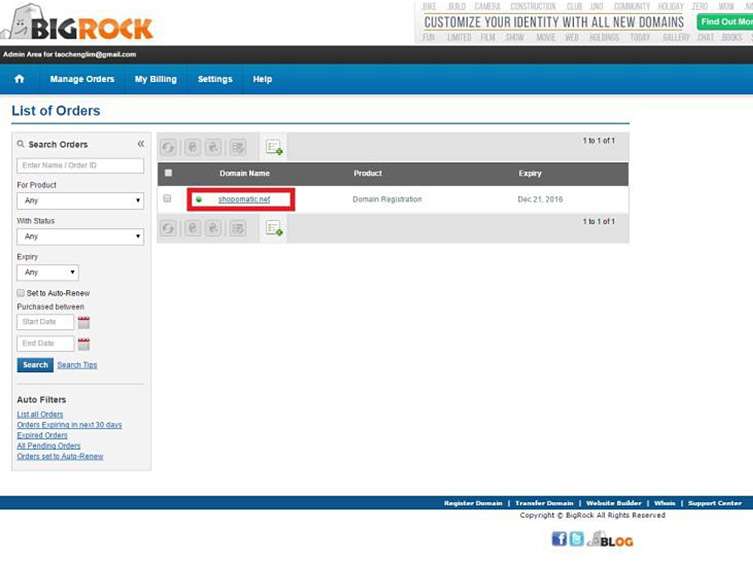The image size is (753, 565).
Task: Open the shopomatic.net domain link
Action: coord(244,199)
